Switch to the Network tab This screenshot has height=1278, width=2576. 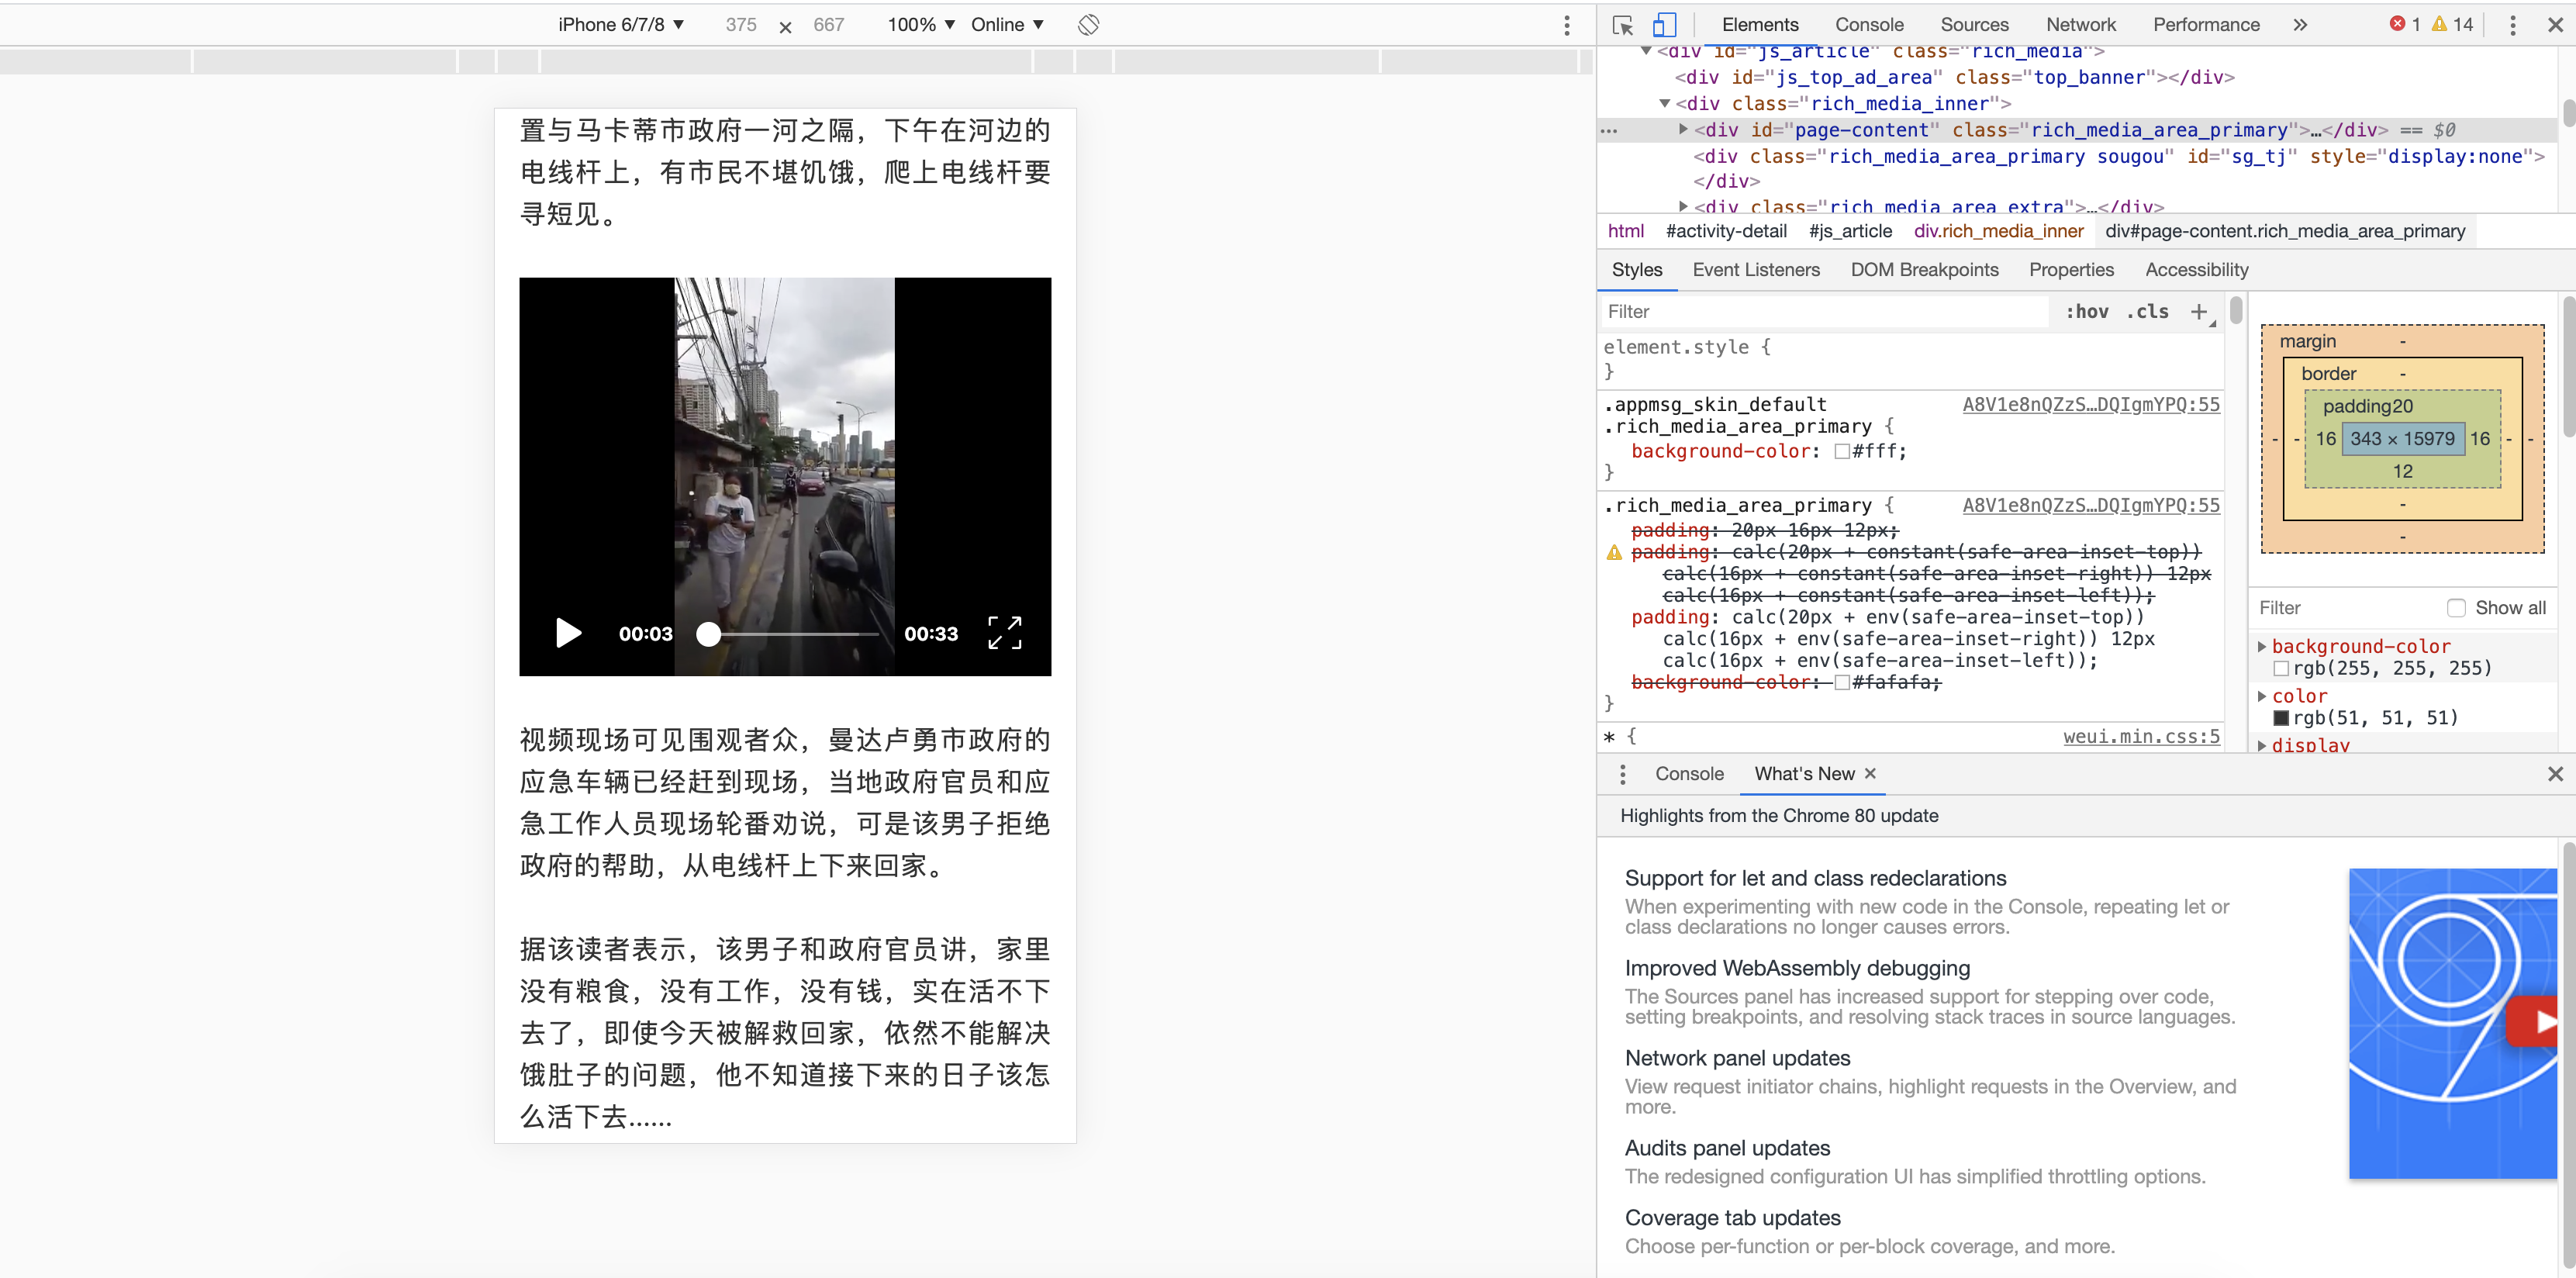point(2080,25)
